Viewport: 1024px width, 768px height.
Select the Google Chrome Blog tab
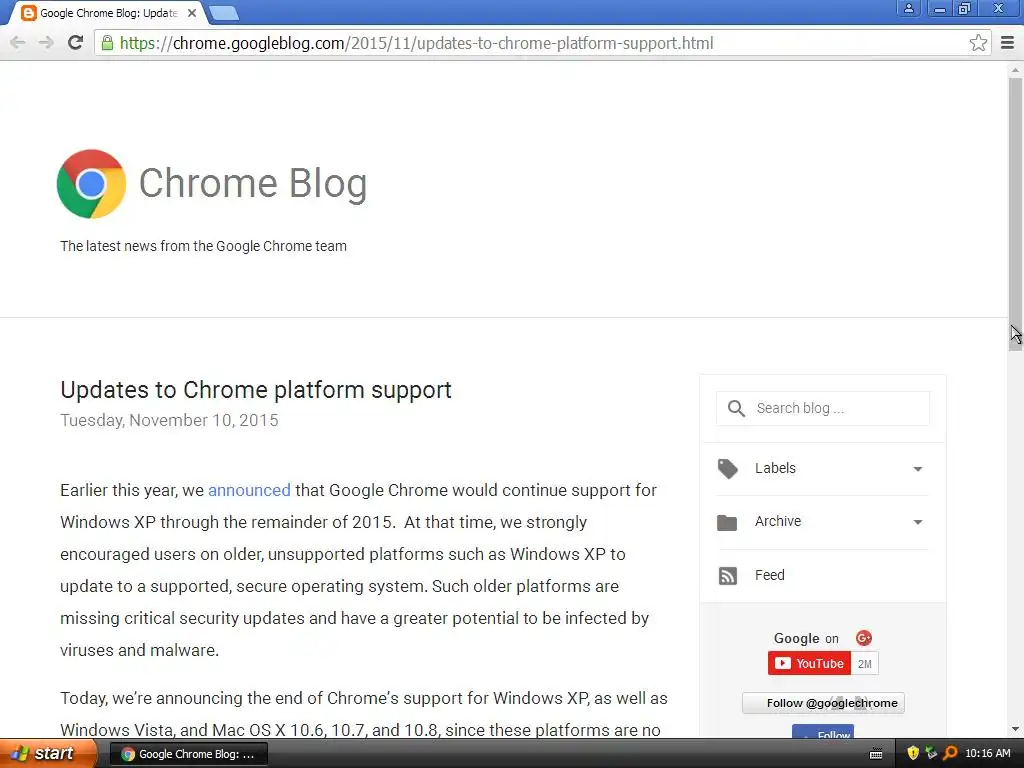108,13
